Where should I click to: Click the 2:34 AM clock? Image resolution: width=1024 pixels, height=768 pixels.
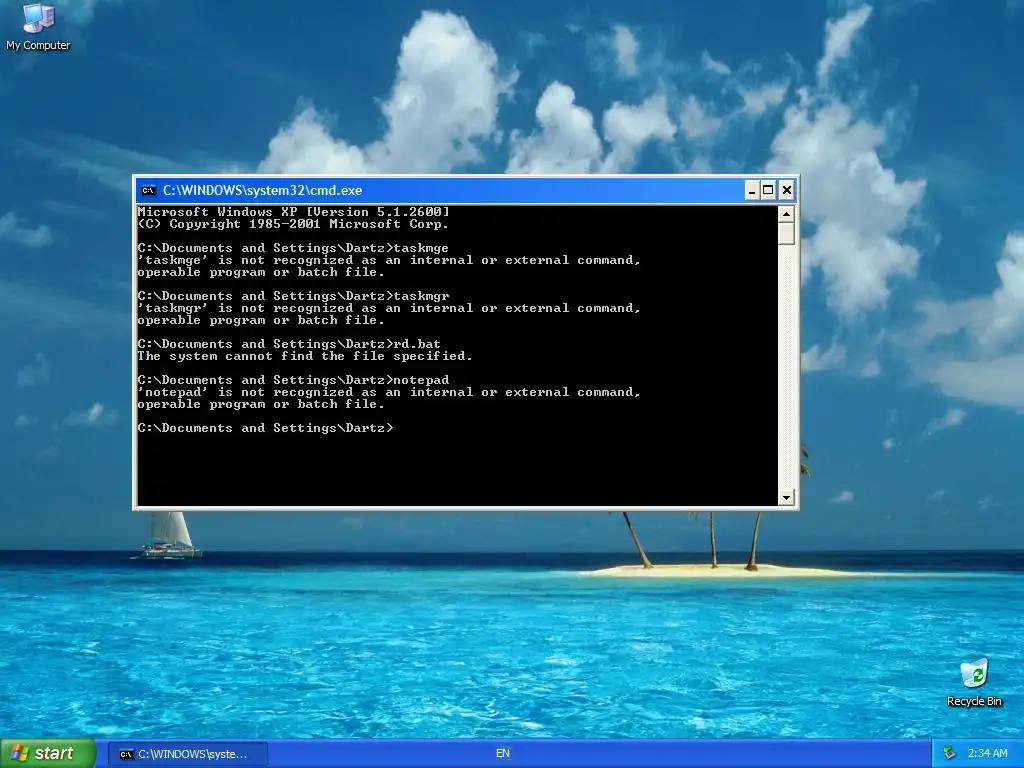pyautogui.click(x=987, y=753)
